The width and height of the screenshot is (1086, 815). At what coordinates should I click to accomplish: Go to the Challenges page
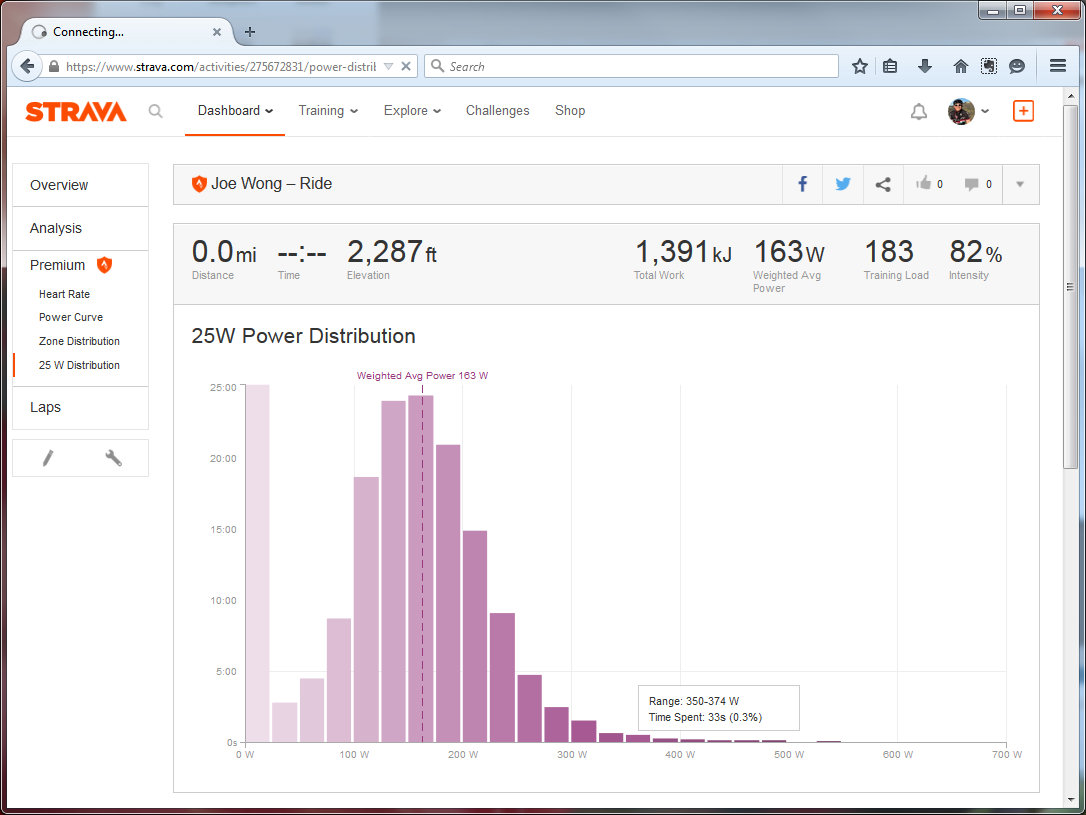[497, 111]
